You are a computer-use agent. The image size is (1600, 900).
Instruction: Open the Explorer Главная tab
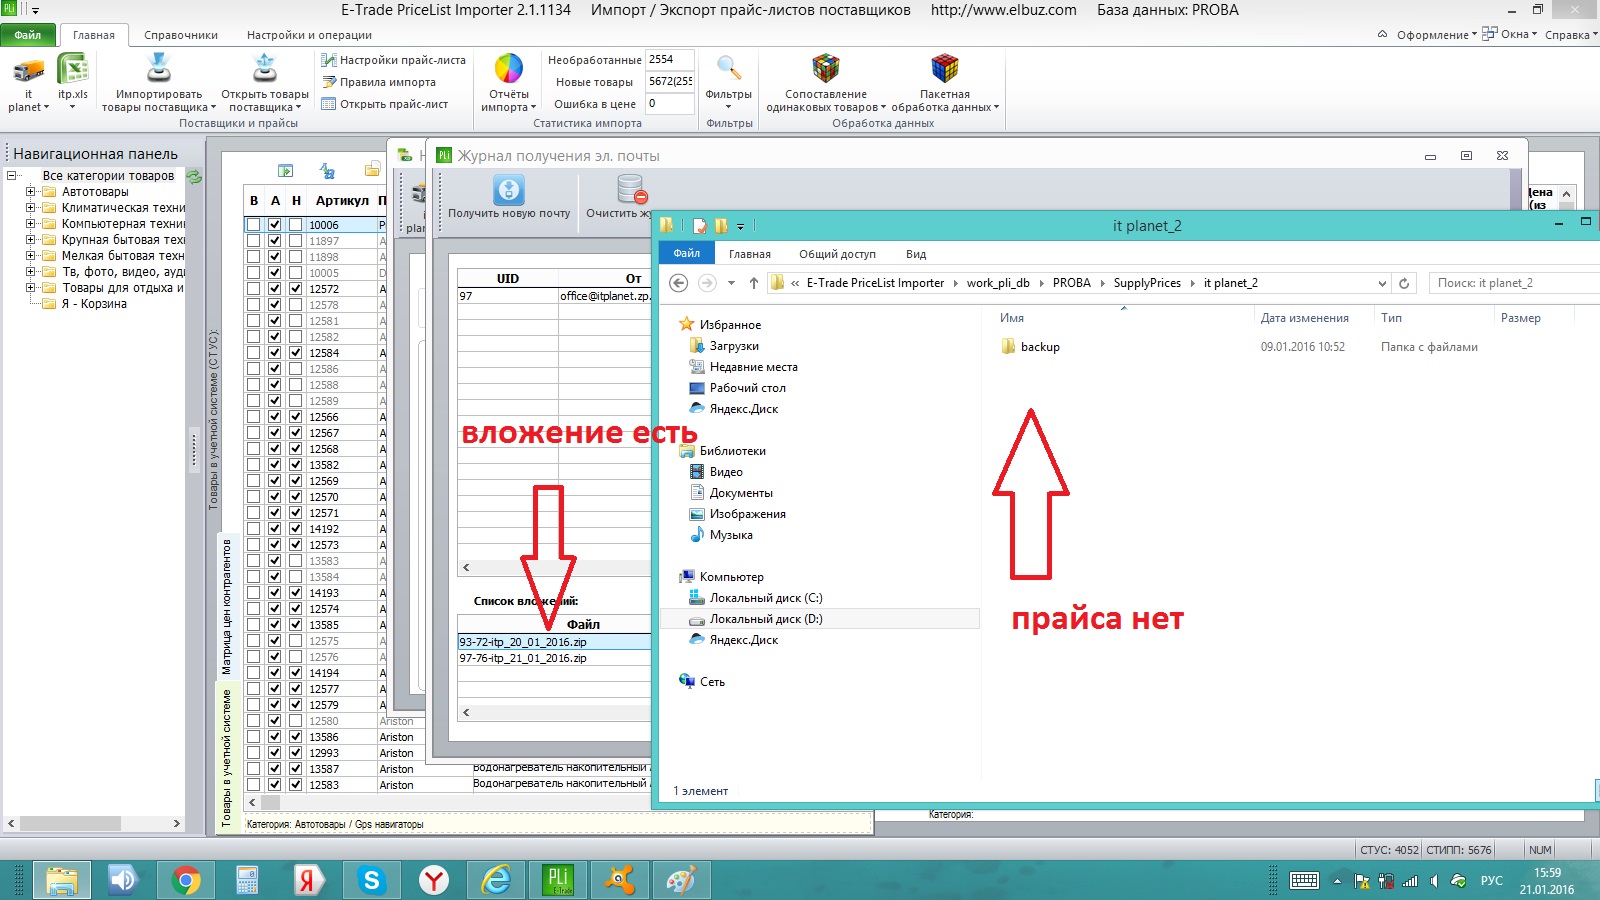pyautogui.click(x=750, y=254)
